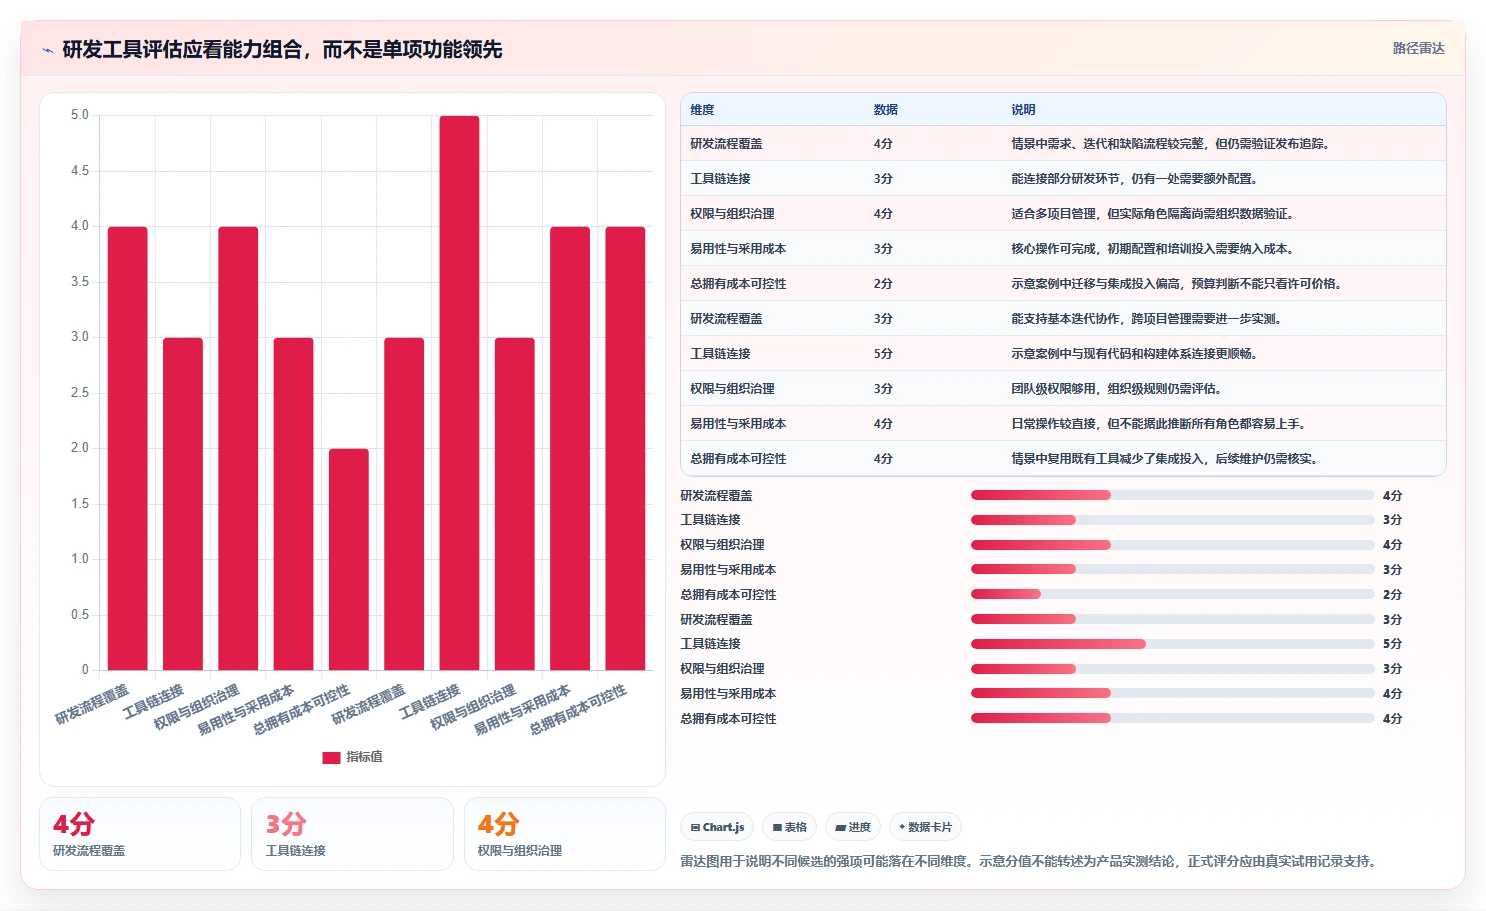Click the shortest chart bar at 2.0

pos(349,559)
